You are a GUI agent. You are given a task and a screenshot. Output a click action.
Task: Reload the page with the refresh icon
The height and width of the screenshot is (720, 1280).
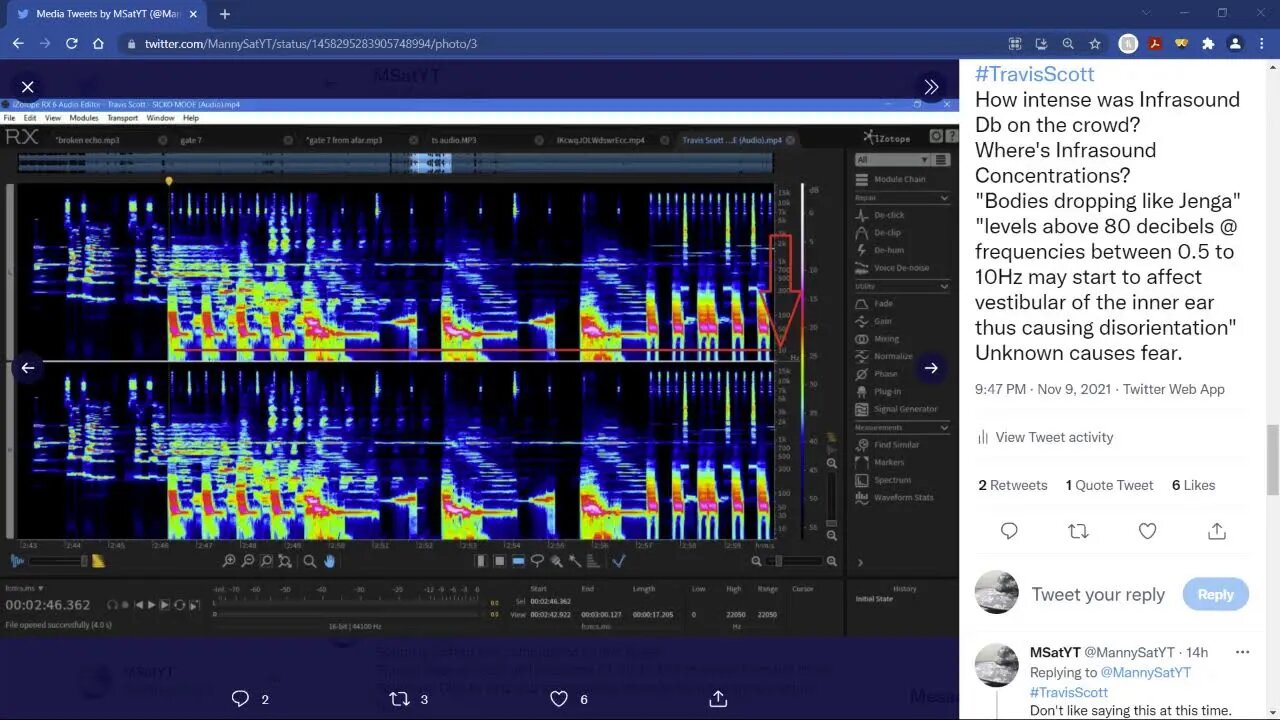pyautogui.click(x=72, y=44)
